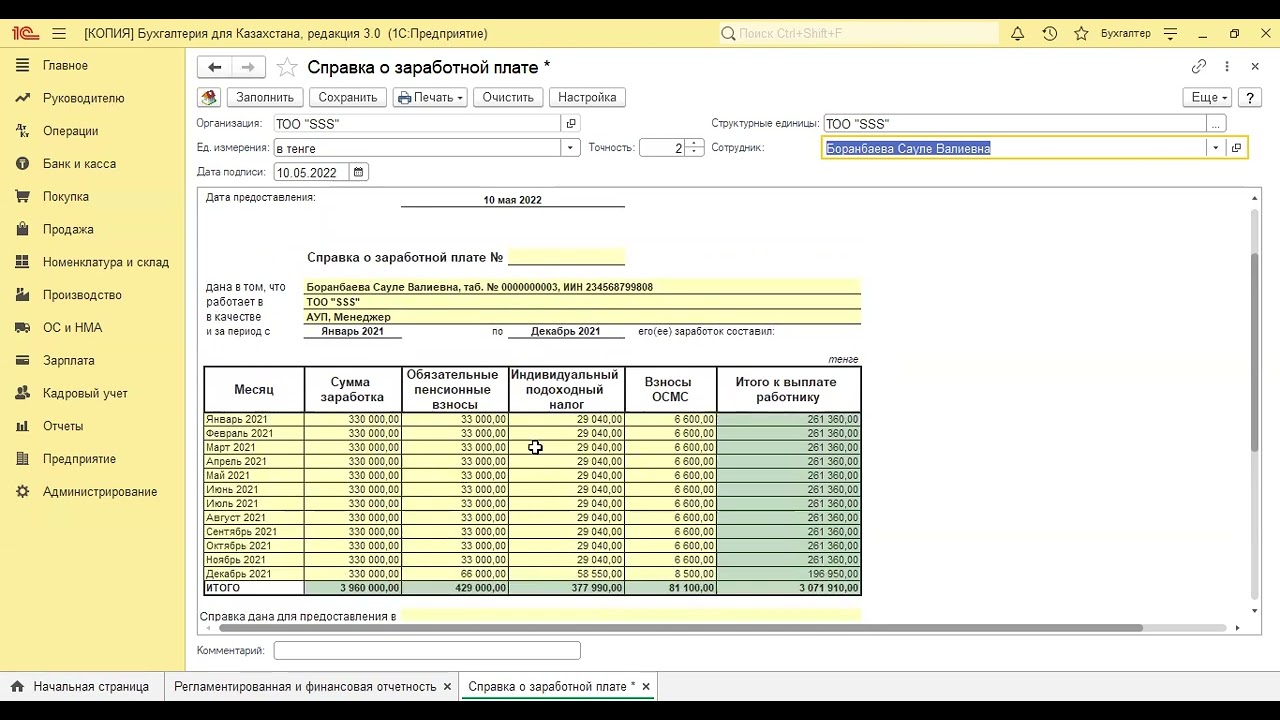Open employee record icon beside Сотрудник field
1280x720 pixels.
(1236, 148)
